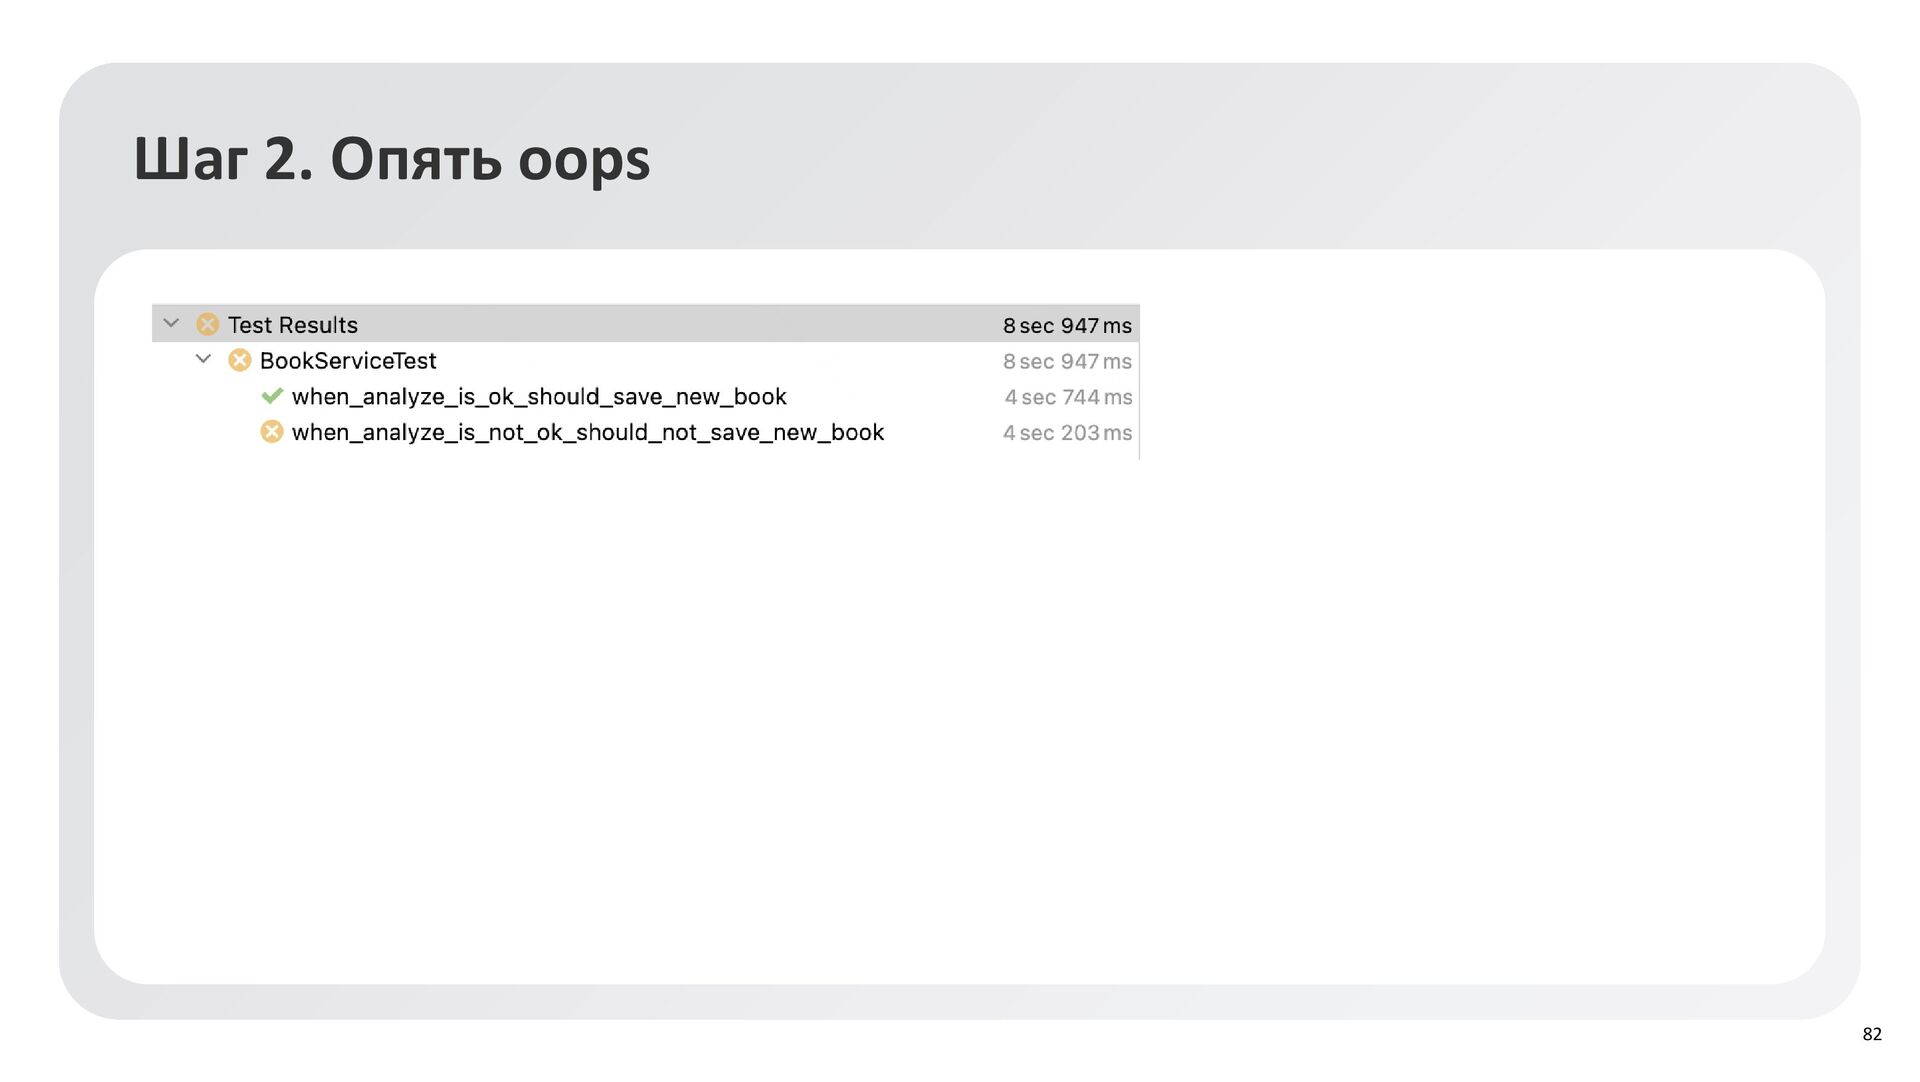The height and width of the screenshot is (1082, 1920).
Task: Click orange failed icon of not_ok test
Action: point(272,432)
